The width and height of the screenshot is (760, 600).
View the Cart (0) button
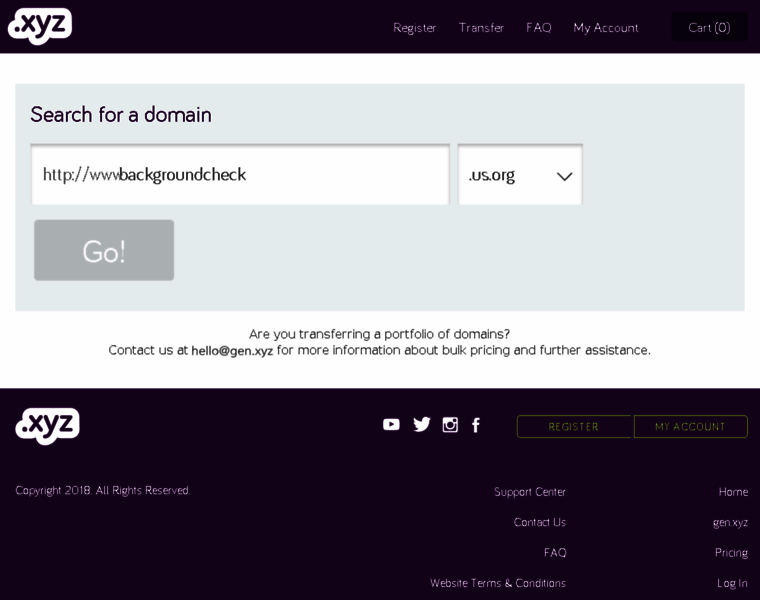pos(709,28)
